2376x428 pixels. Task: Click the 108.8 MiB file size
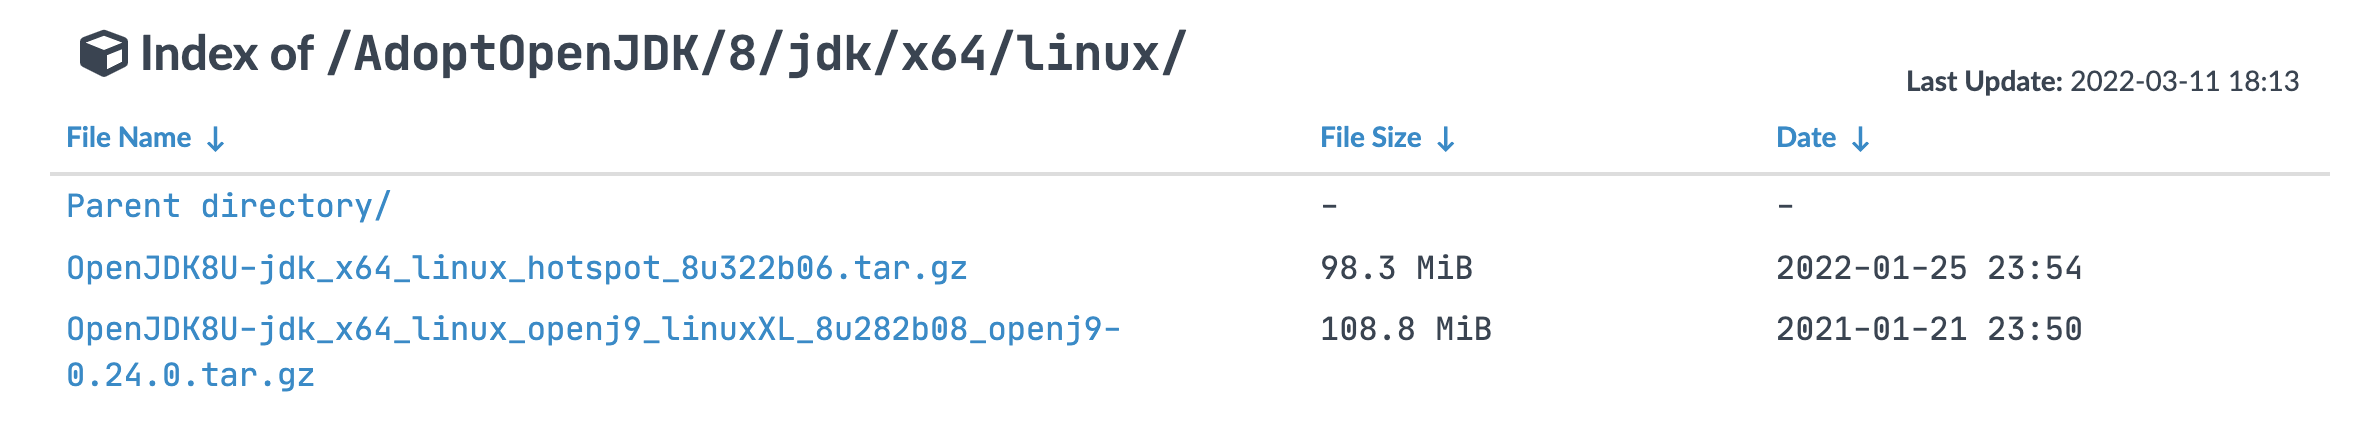(x=1406, y=329)
